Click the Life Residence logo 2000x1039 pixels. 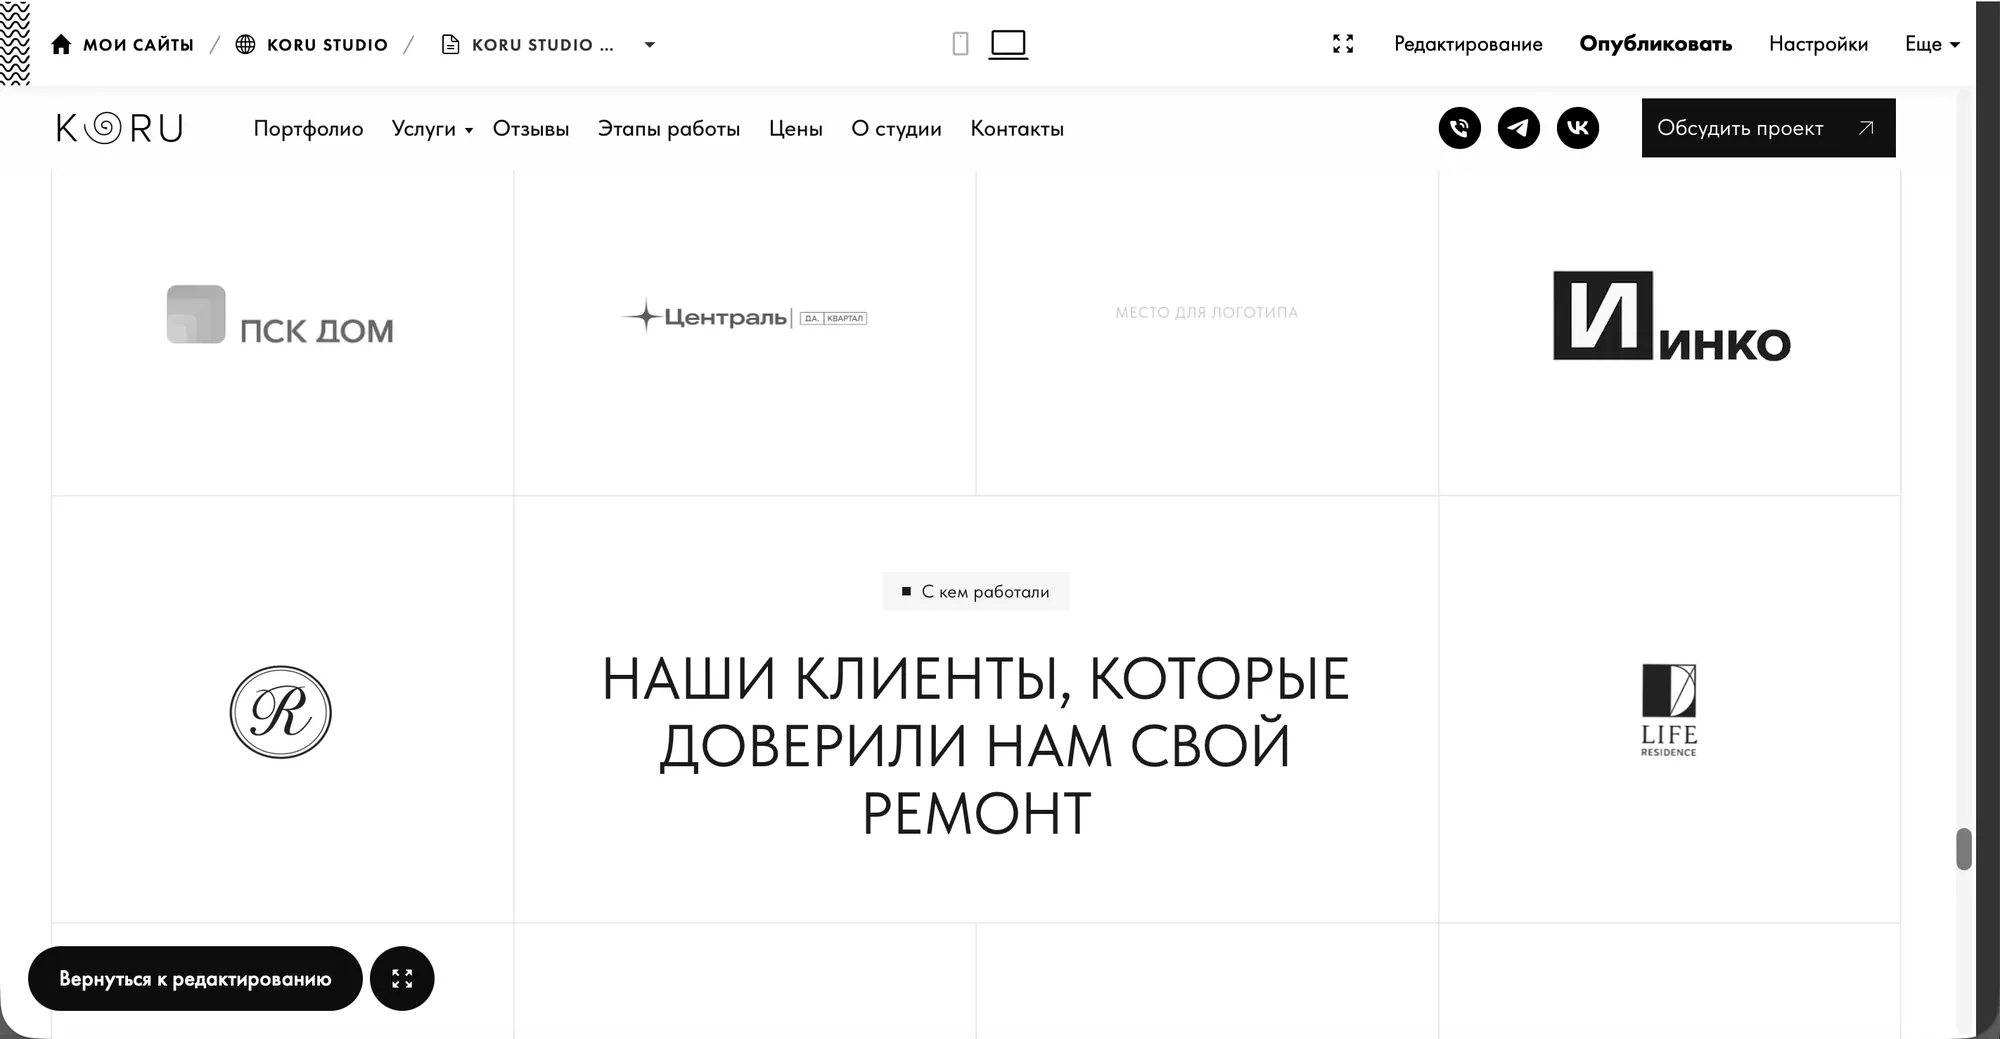1669,710
